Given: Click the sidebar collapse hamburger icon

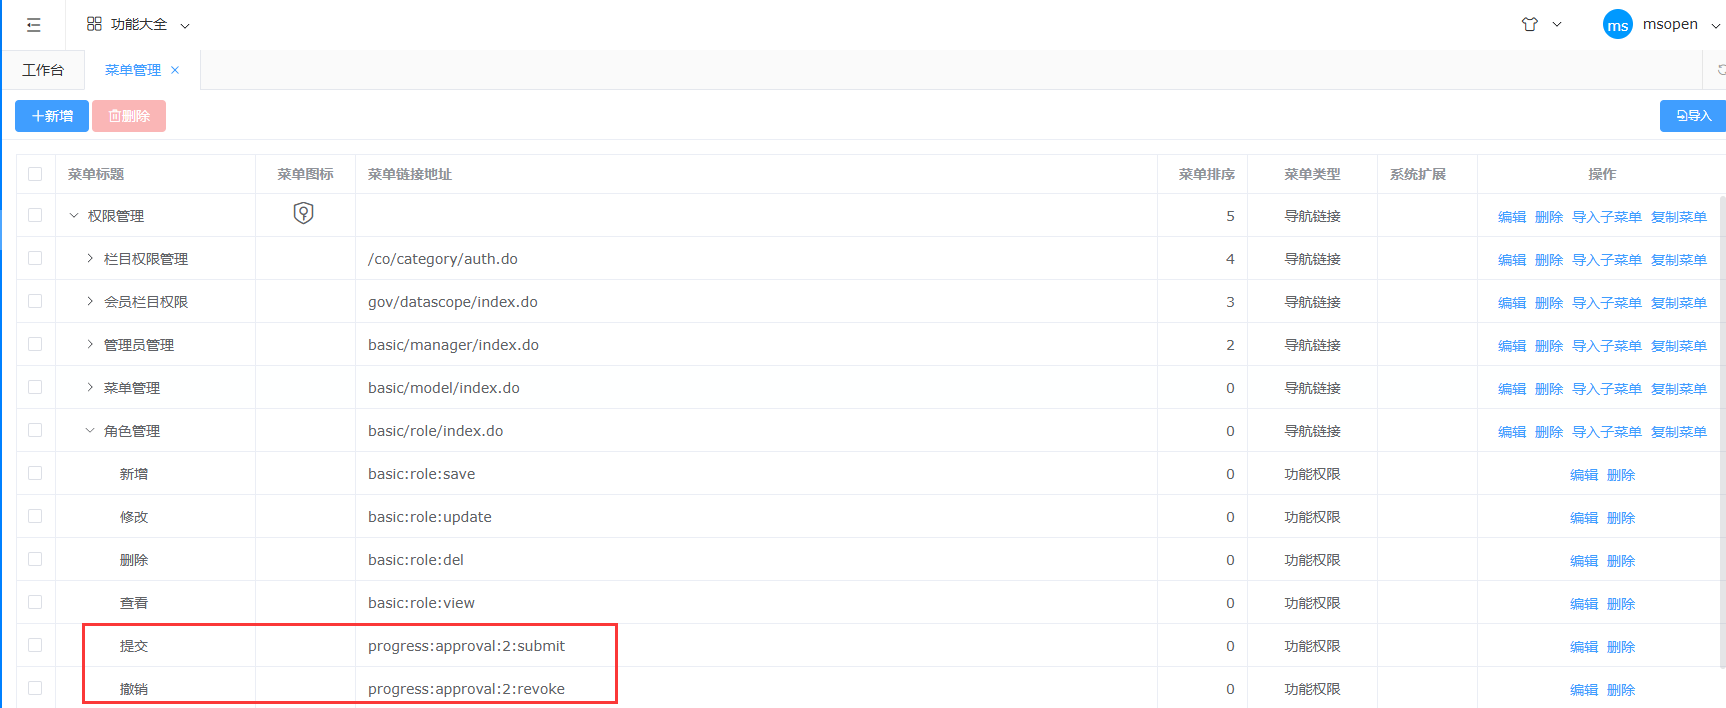Looking at the screenshot, I should (x=33, y=25).
